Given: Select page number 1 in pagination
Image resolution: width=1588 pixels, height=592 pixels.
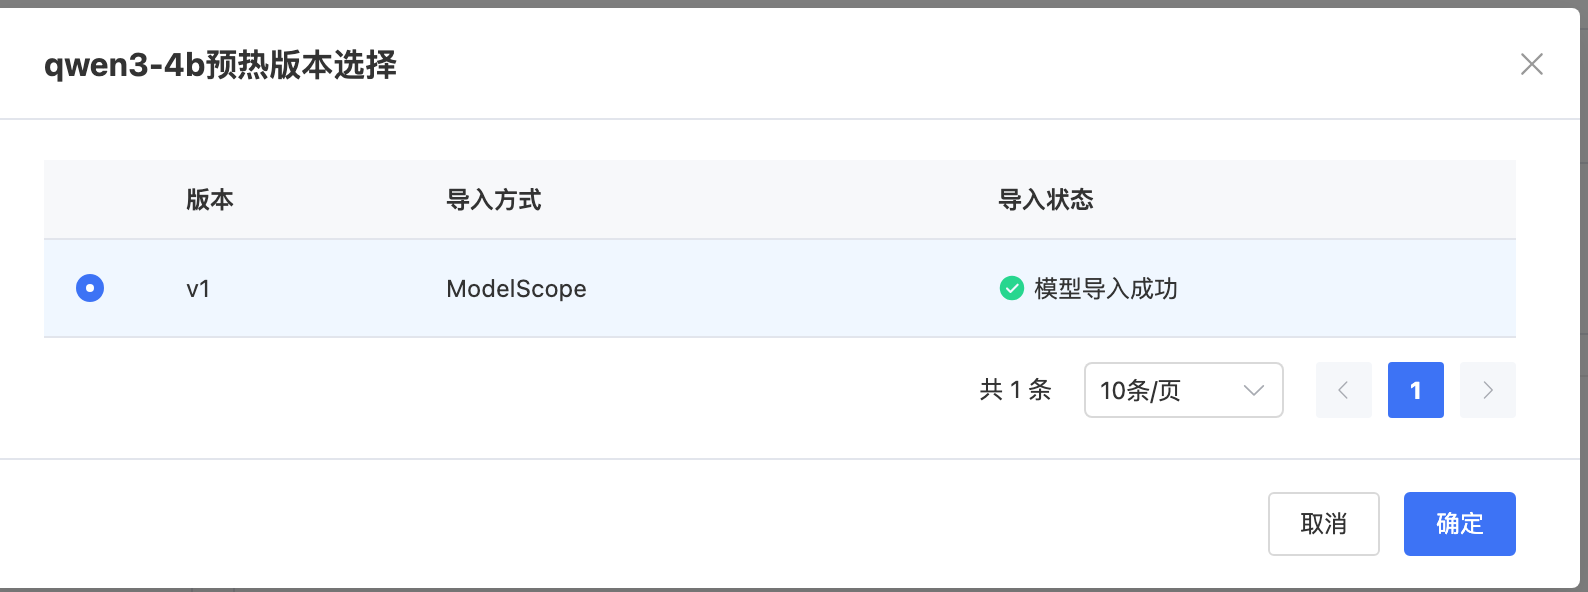Looking at the screenshot, I should tap(1415, 390).
